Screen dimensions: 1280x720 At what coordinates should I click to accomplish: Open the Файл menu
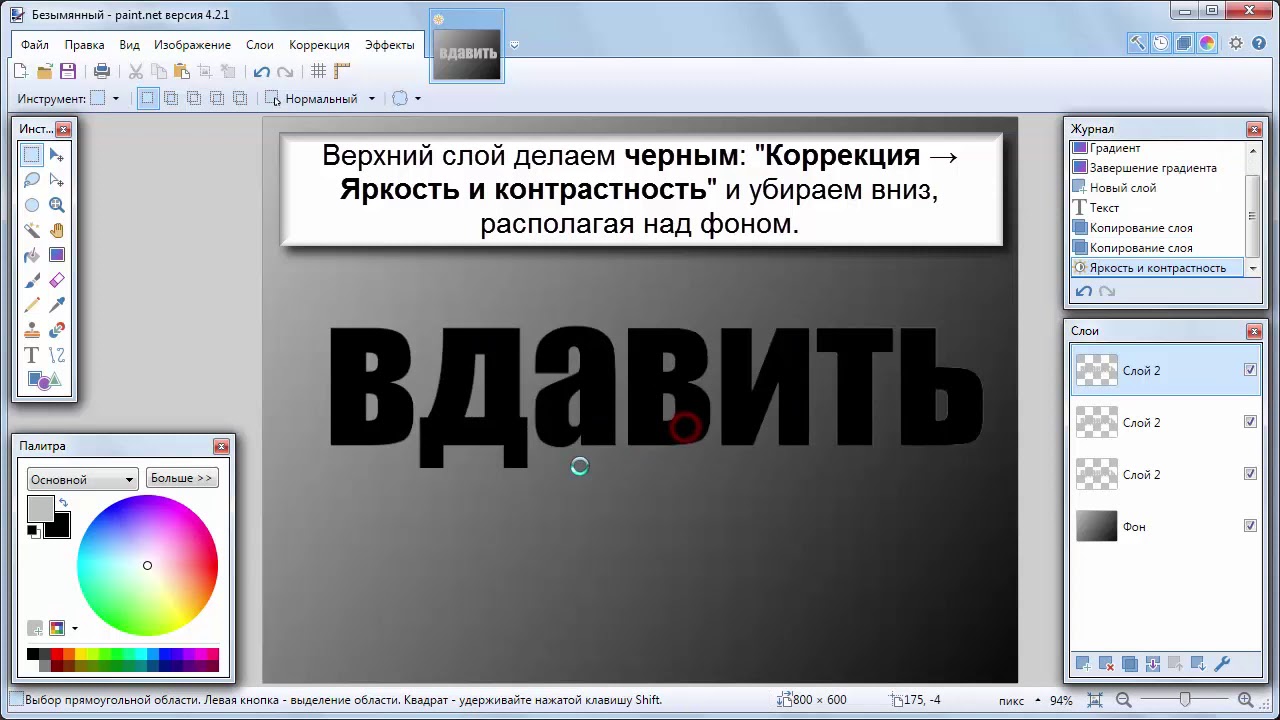35,45
